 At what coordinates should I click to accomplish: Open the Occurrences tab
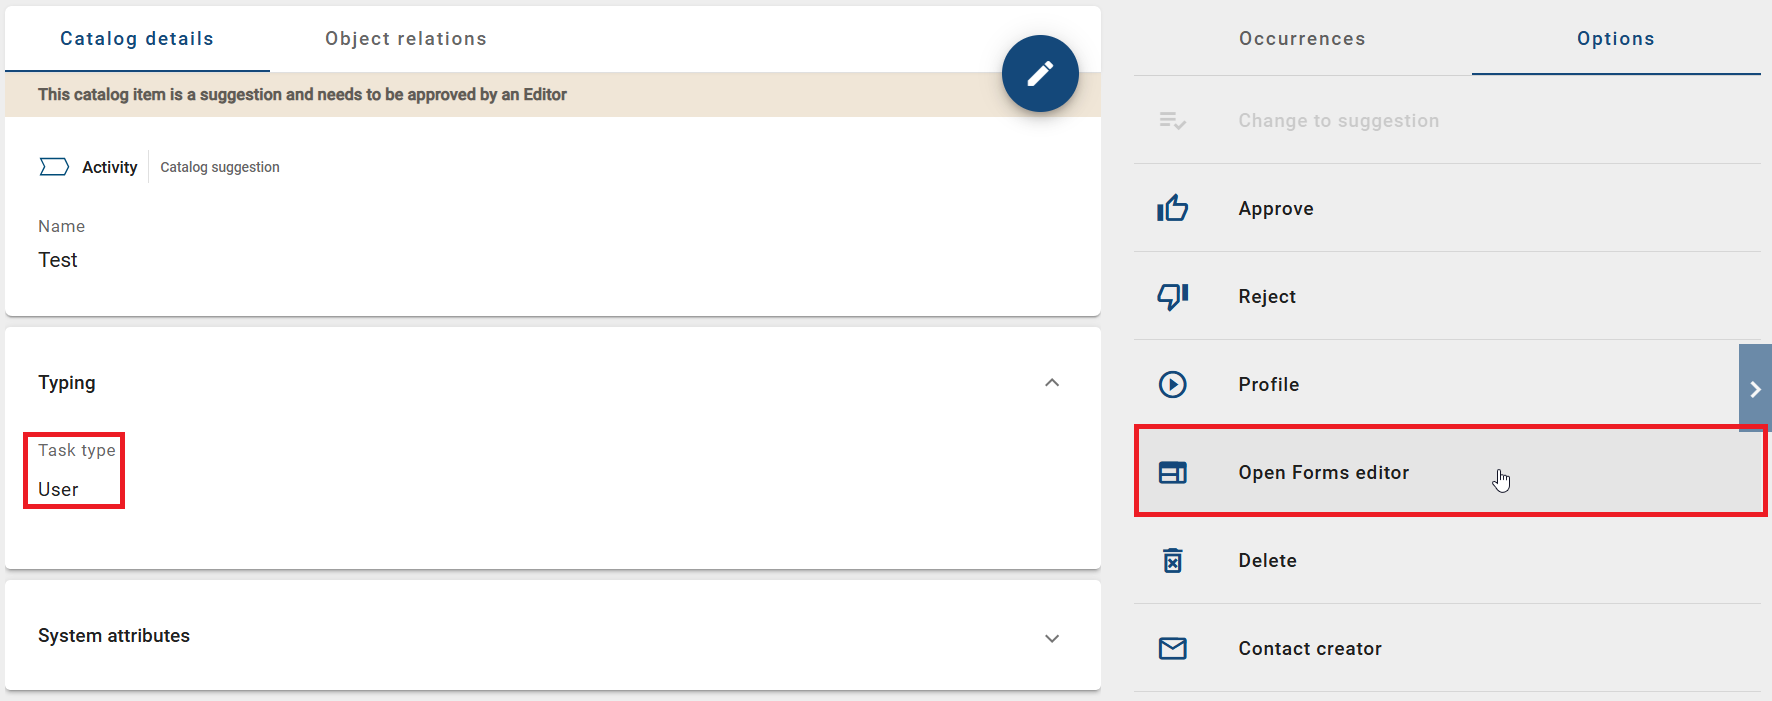coord(1302,38)
